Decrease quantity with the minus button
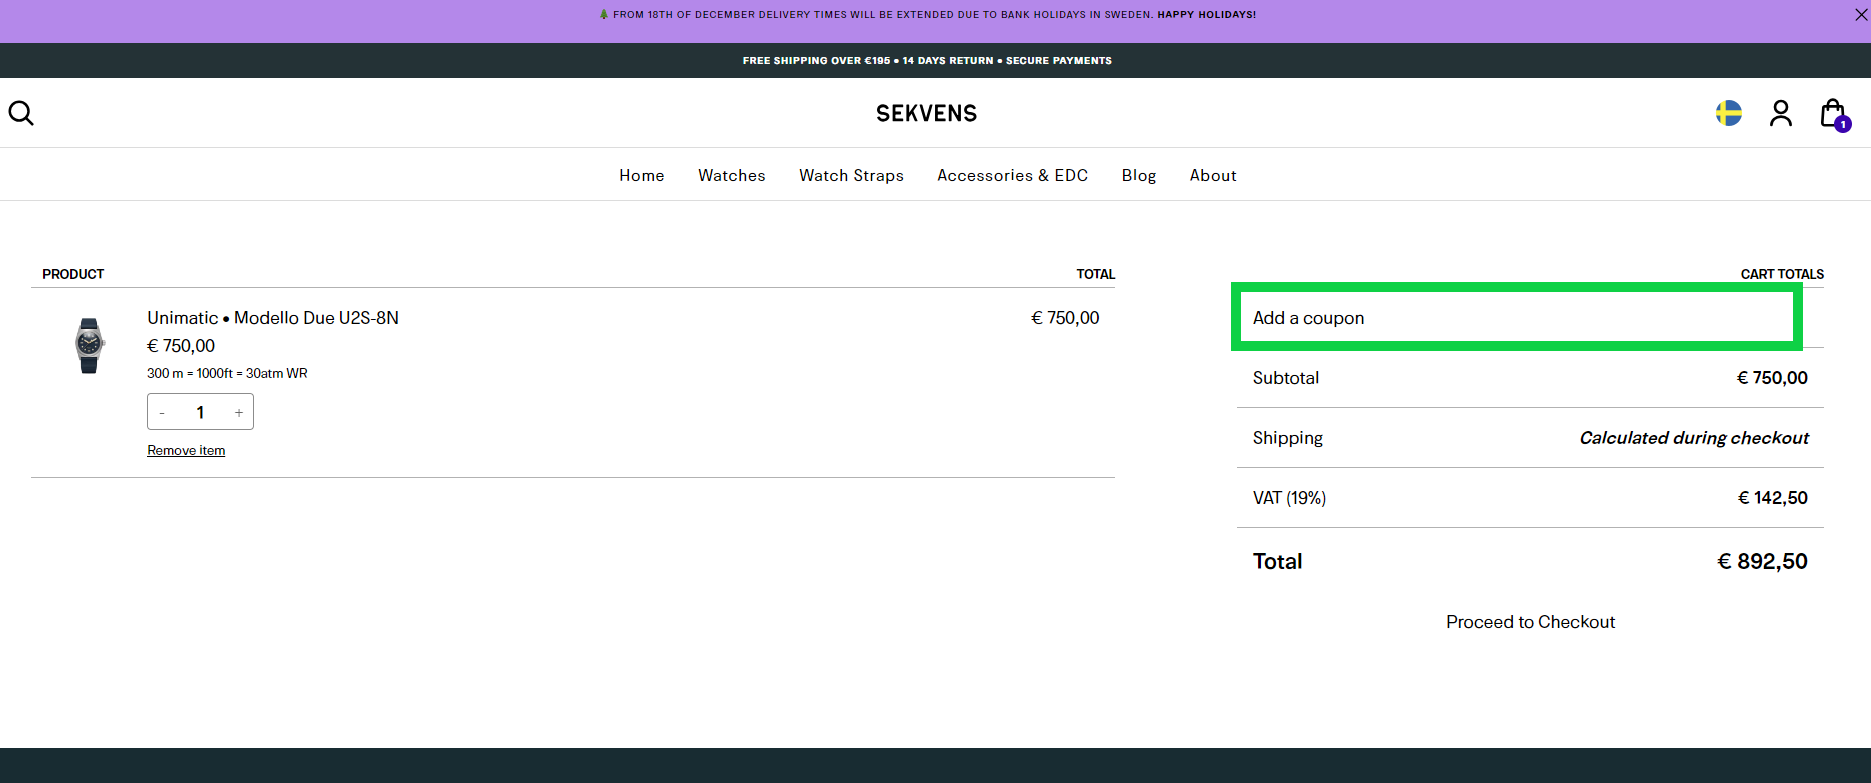1871x783 pixels. (x=162, y=412)
